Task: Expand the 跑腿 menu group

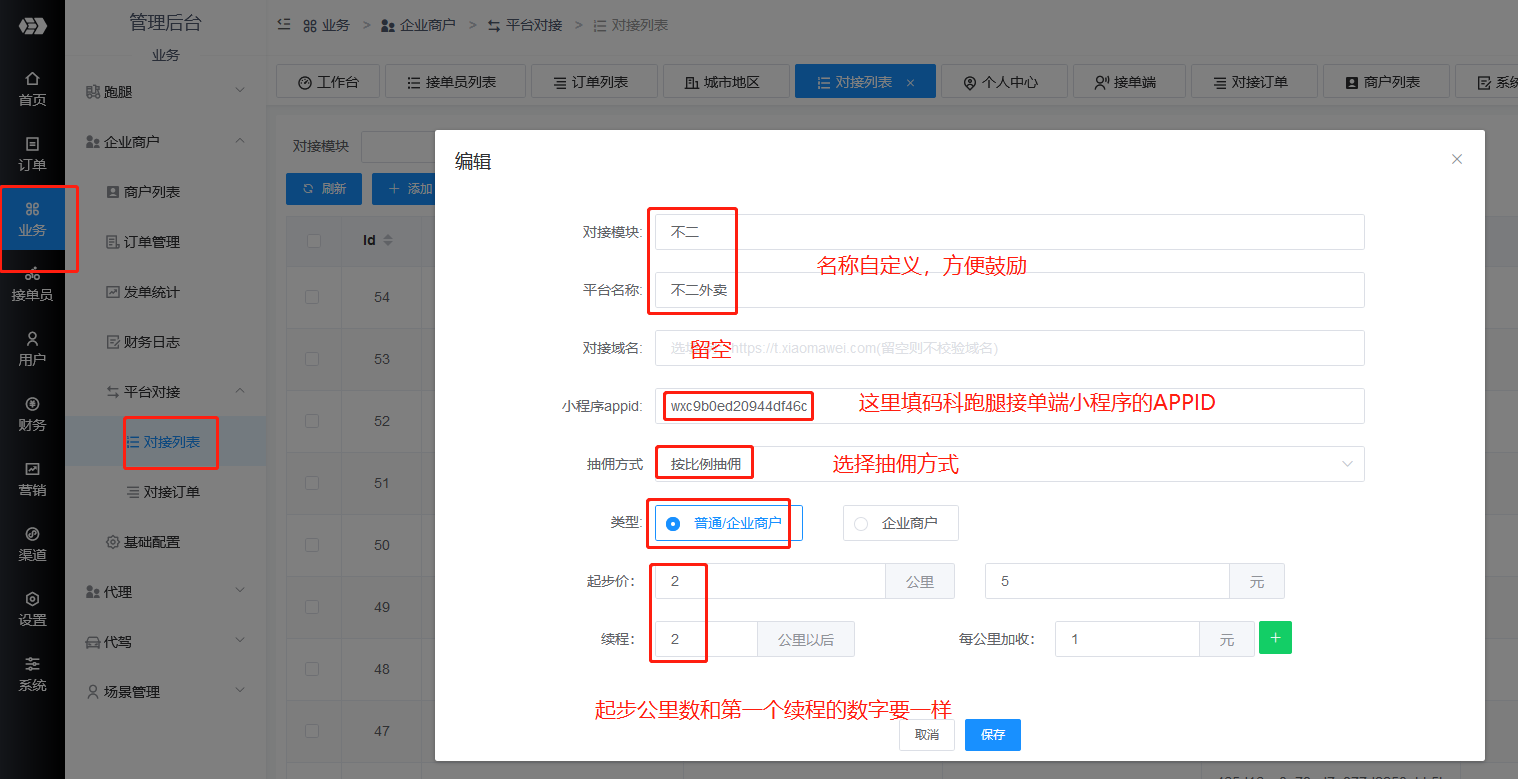Action: tap(166, 91)
